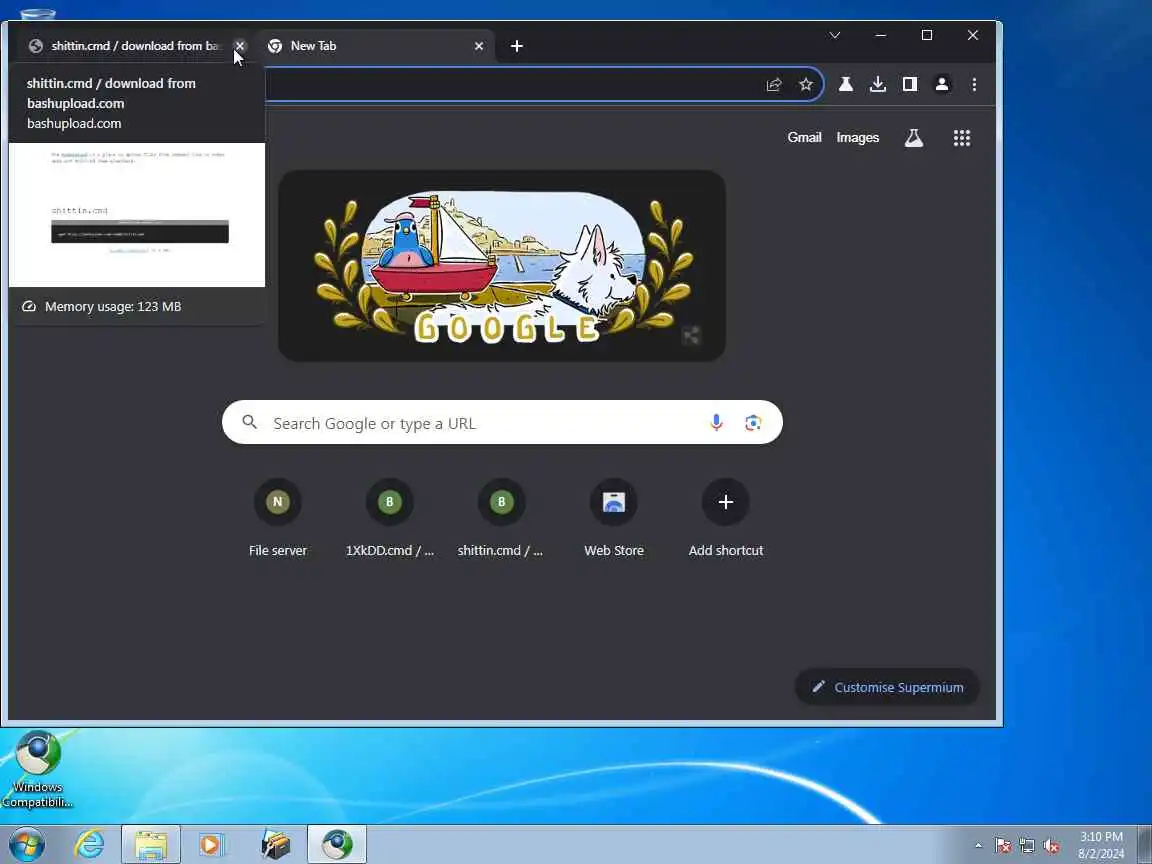Click the Memory usage: 123 MB text
The height and width of the screenshot is (864, 1152).
113,306
